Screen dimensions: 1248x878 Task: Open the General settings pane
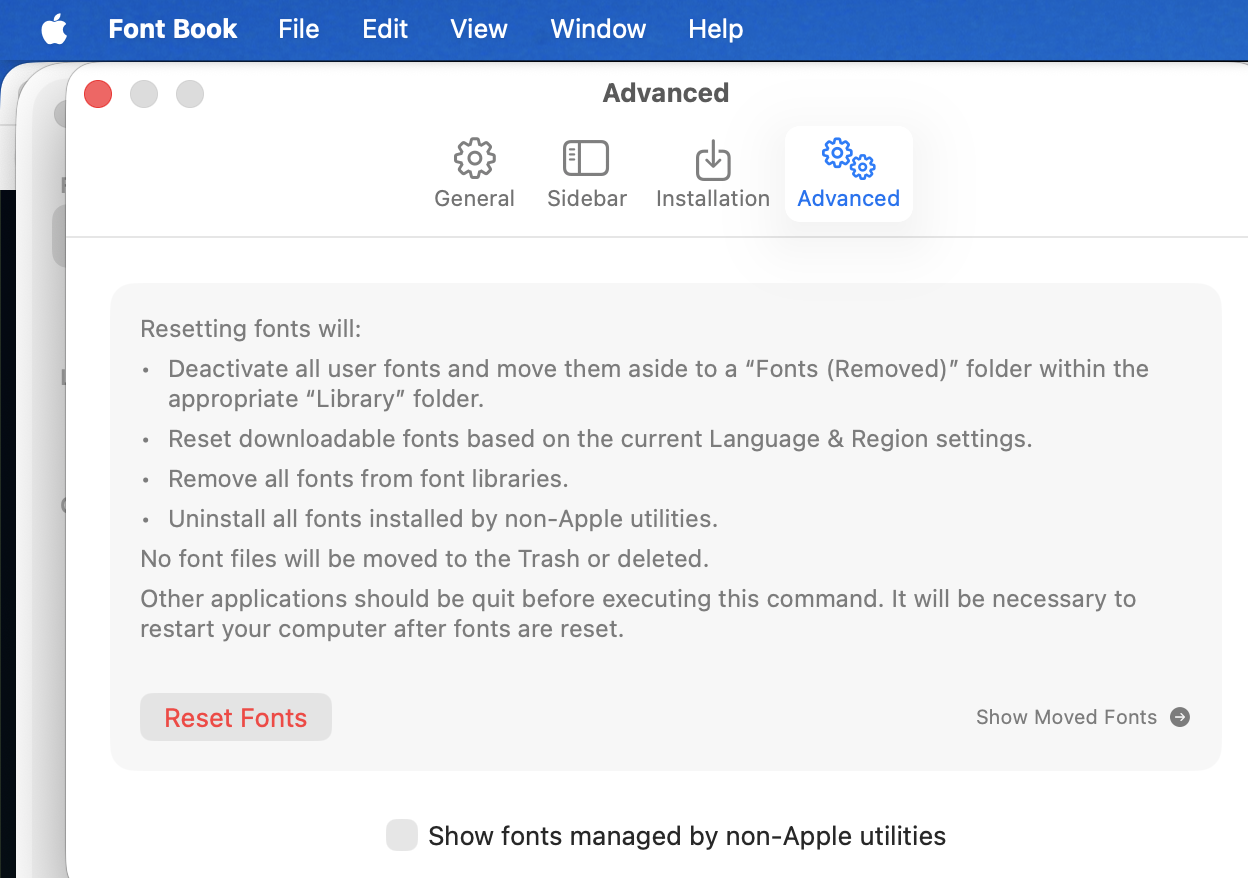(474, 174)
